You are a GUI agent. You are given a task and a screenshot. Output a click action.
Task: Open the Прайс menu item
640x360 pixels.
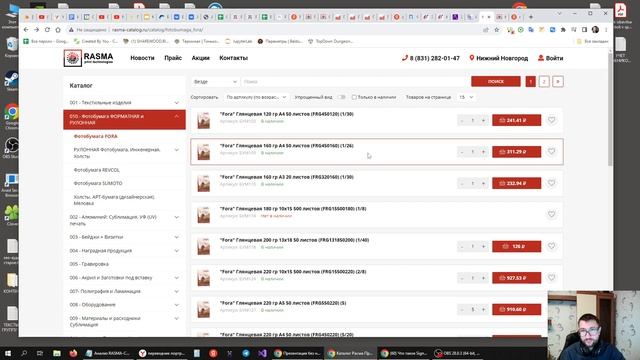coord(173,58)
